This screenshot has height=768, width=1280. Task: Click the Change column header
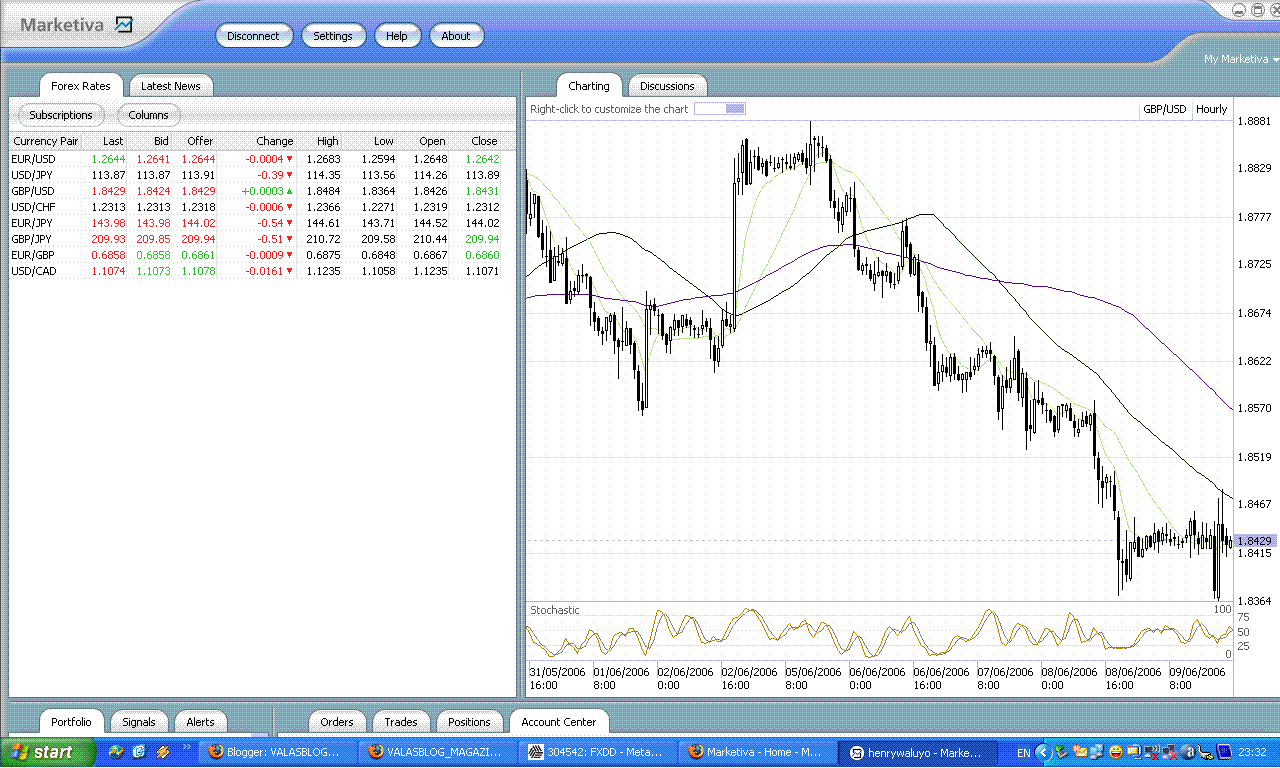pos(258,141)
